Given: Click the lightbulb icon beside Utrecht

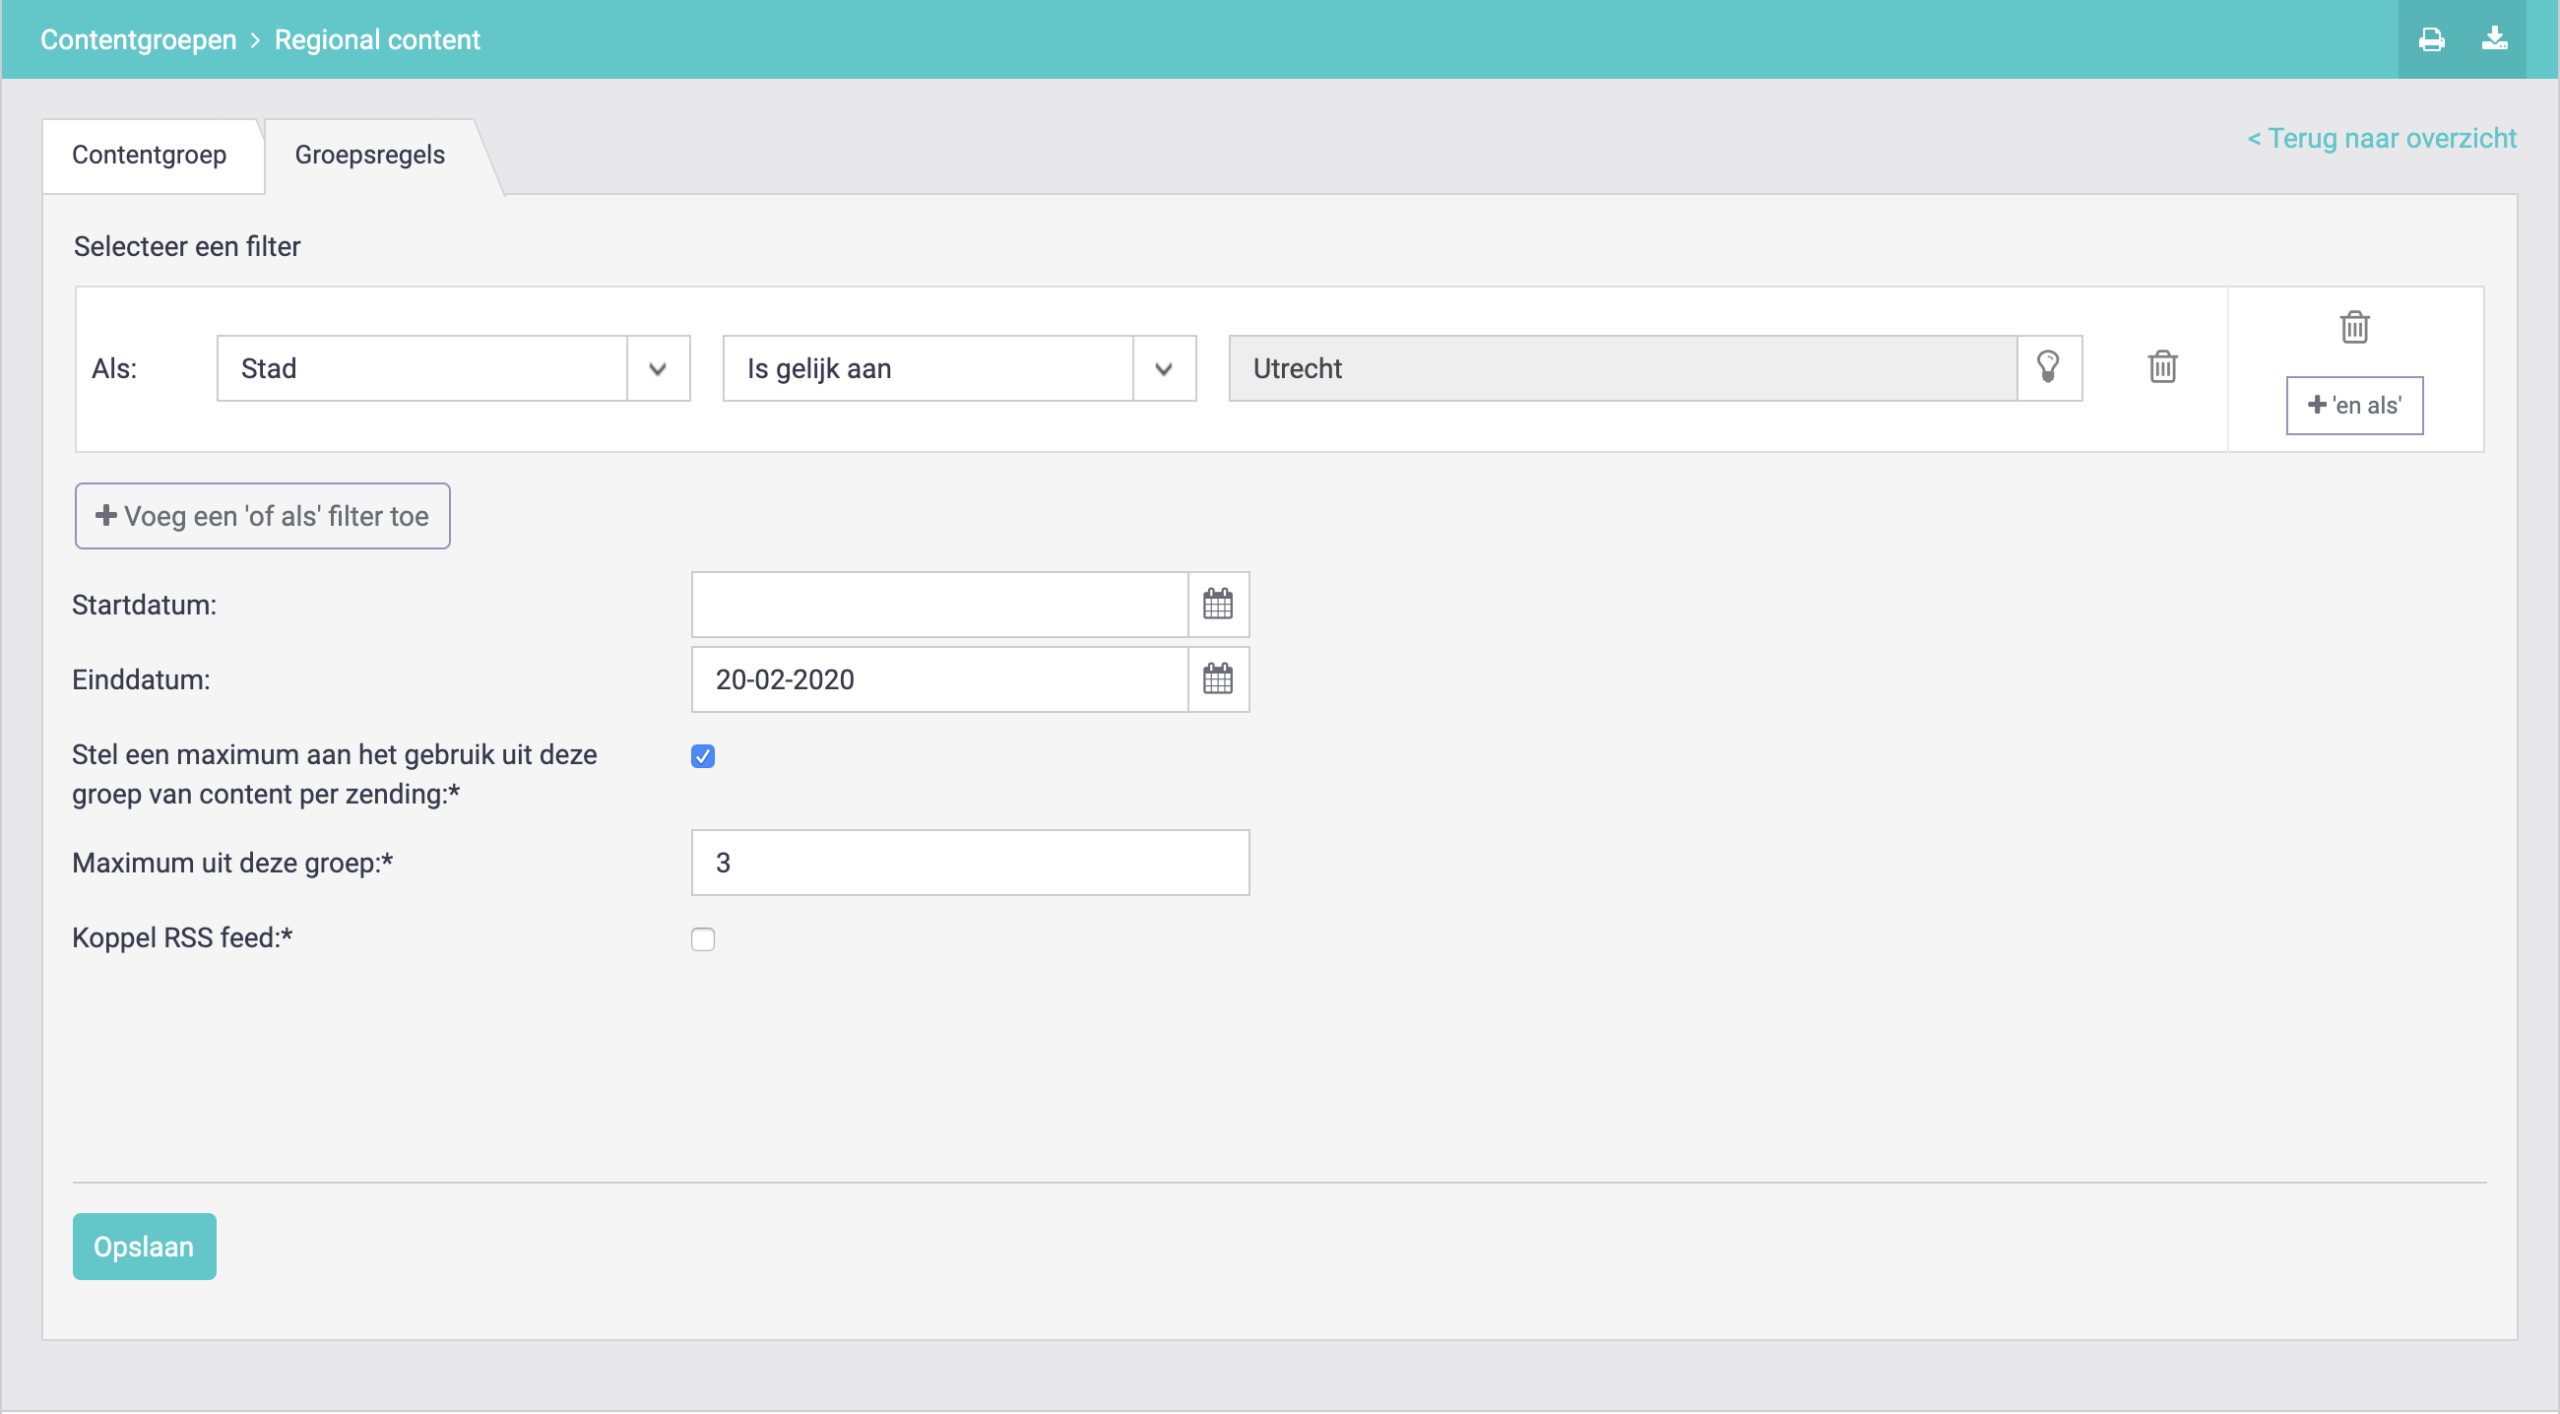Looking at the screenshot, I should point(2048,368).
